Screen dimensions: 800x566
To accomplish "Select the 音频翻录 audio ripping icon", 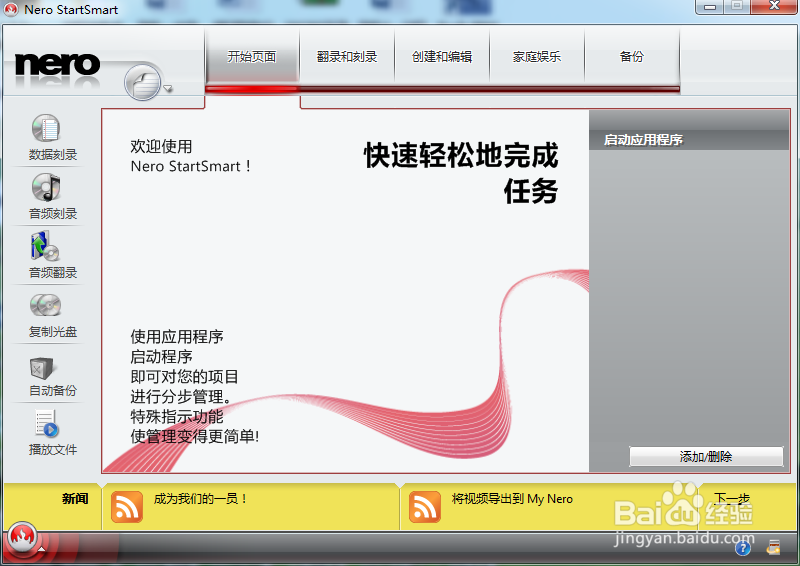I will (x=46, y=246).
